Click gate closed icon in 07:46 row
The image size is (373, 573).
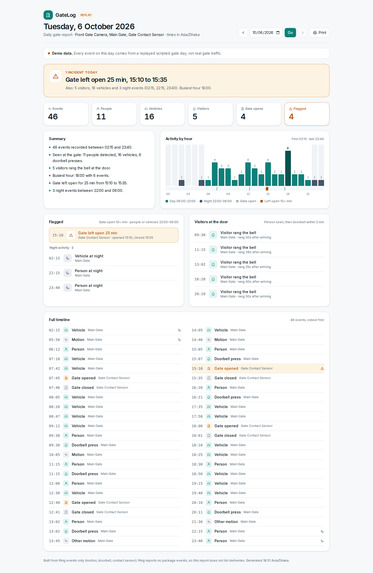pos(66,387)
